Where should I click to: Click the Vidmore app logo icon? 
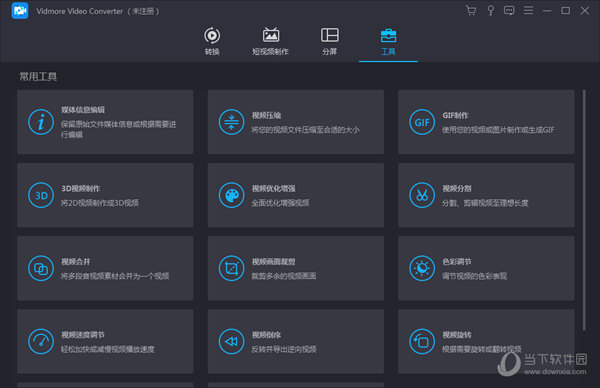[20, 11]
